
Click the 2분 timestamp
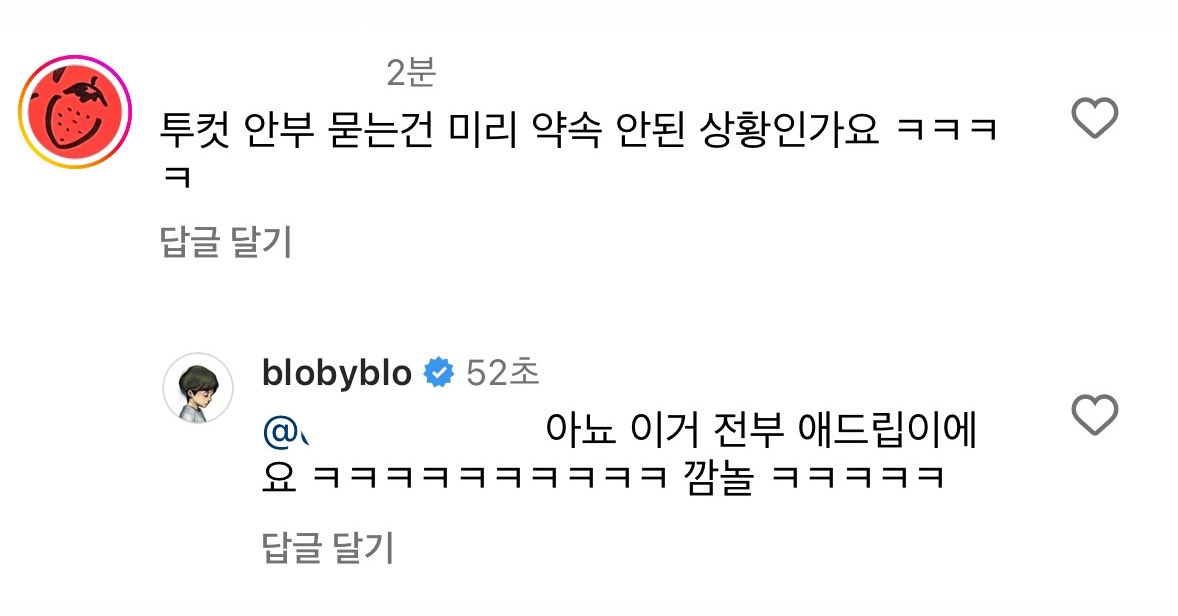click(x=411, y=72)
